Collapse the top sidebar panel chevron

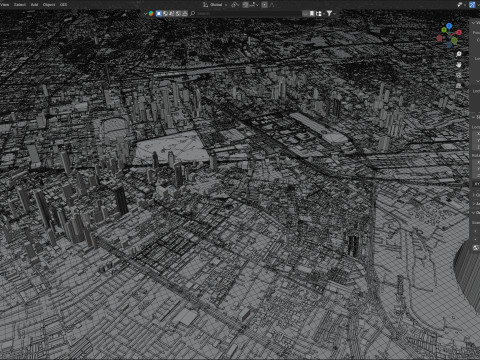tap(473, 23)
